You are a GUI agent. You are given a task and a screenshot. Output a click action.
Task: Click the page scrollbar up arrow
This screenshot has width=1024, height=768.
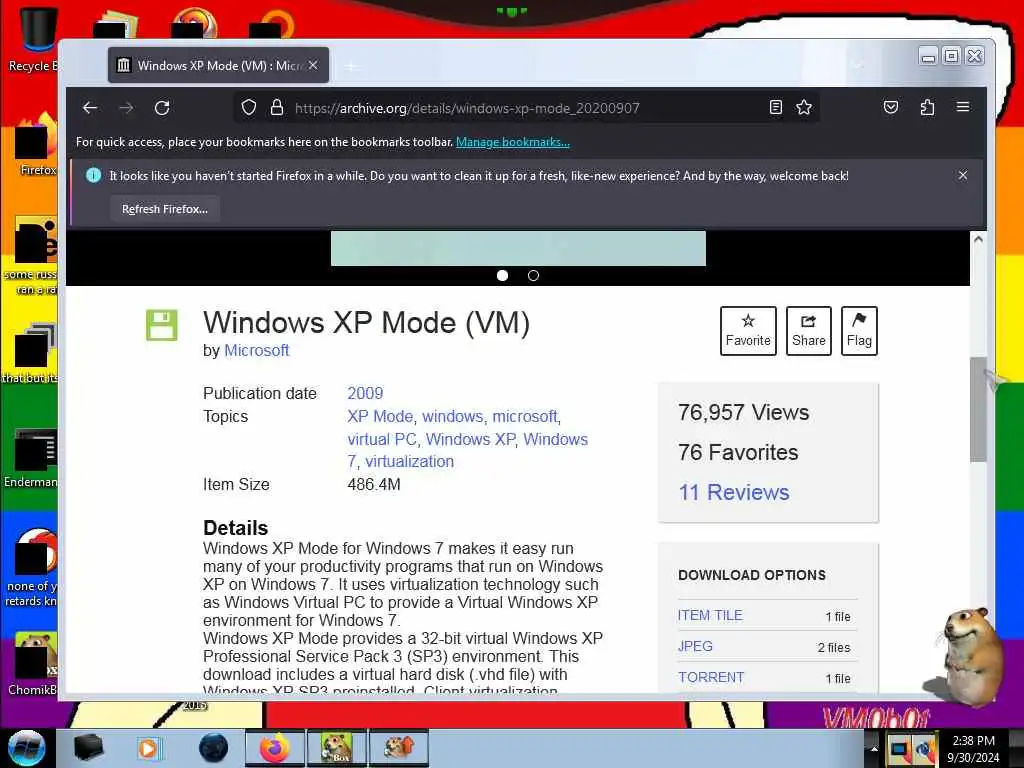[x=978, y=239]
